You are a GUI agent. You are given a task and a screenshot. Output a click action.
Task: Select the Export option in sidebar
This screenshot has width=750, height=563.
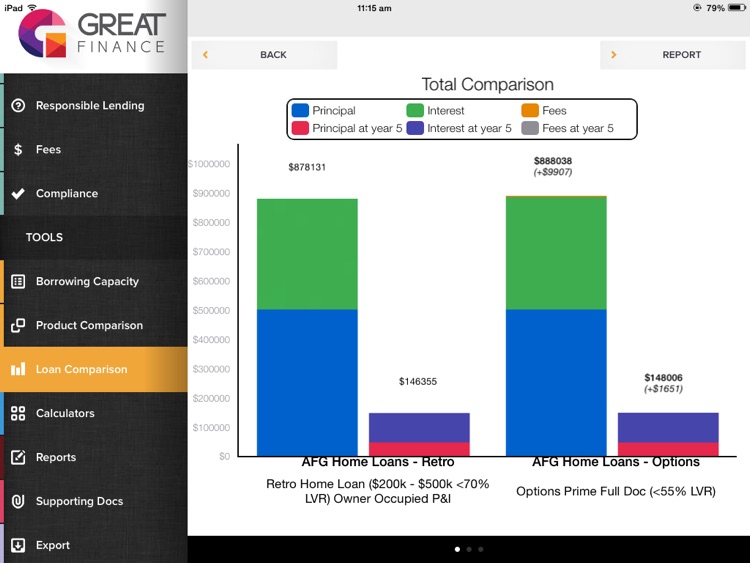[x=94, y=545]
